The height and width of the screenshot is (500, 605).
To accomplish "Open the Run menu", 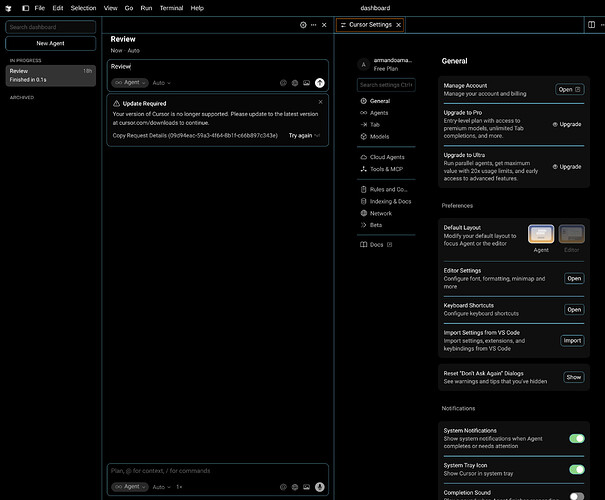I will pos(146,8).
